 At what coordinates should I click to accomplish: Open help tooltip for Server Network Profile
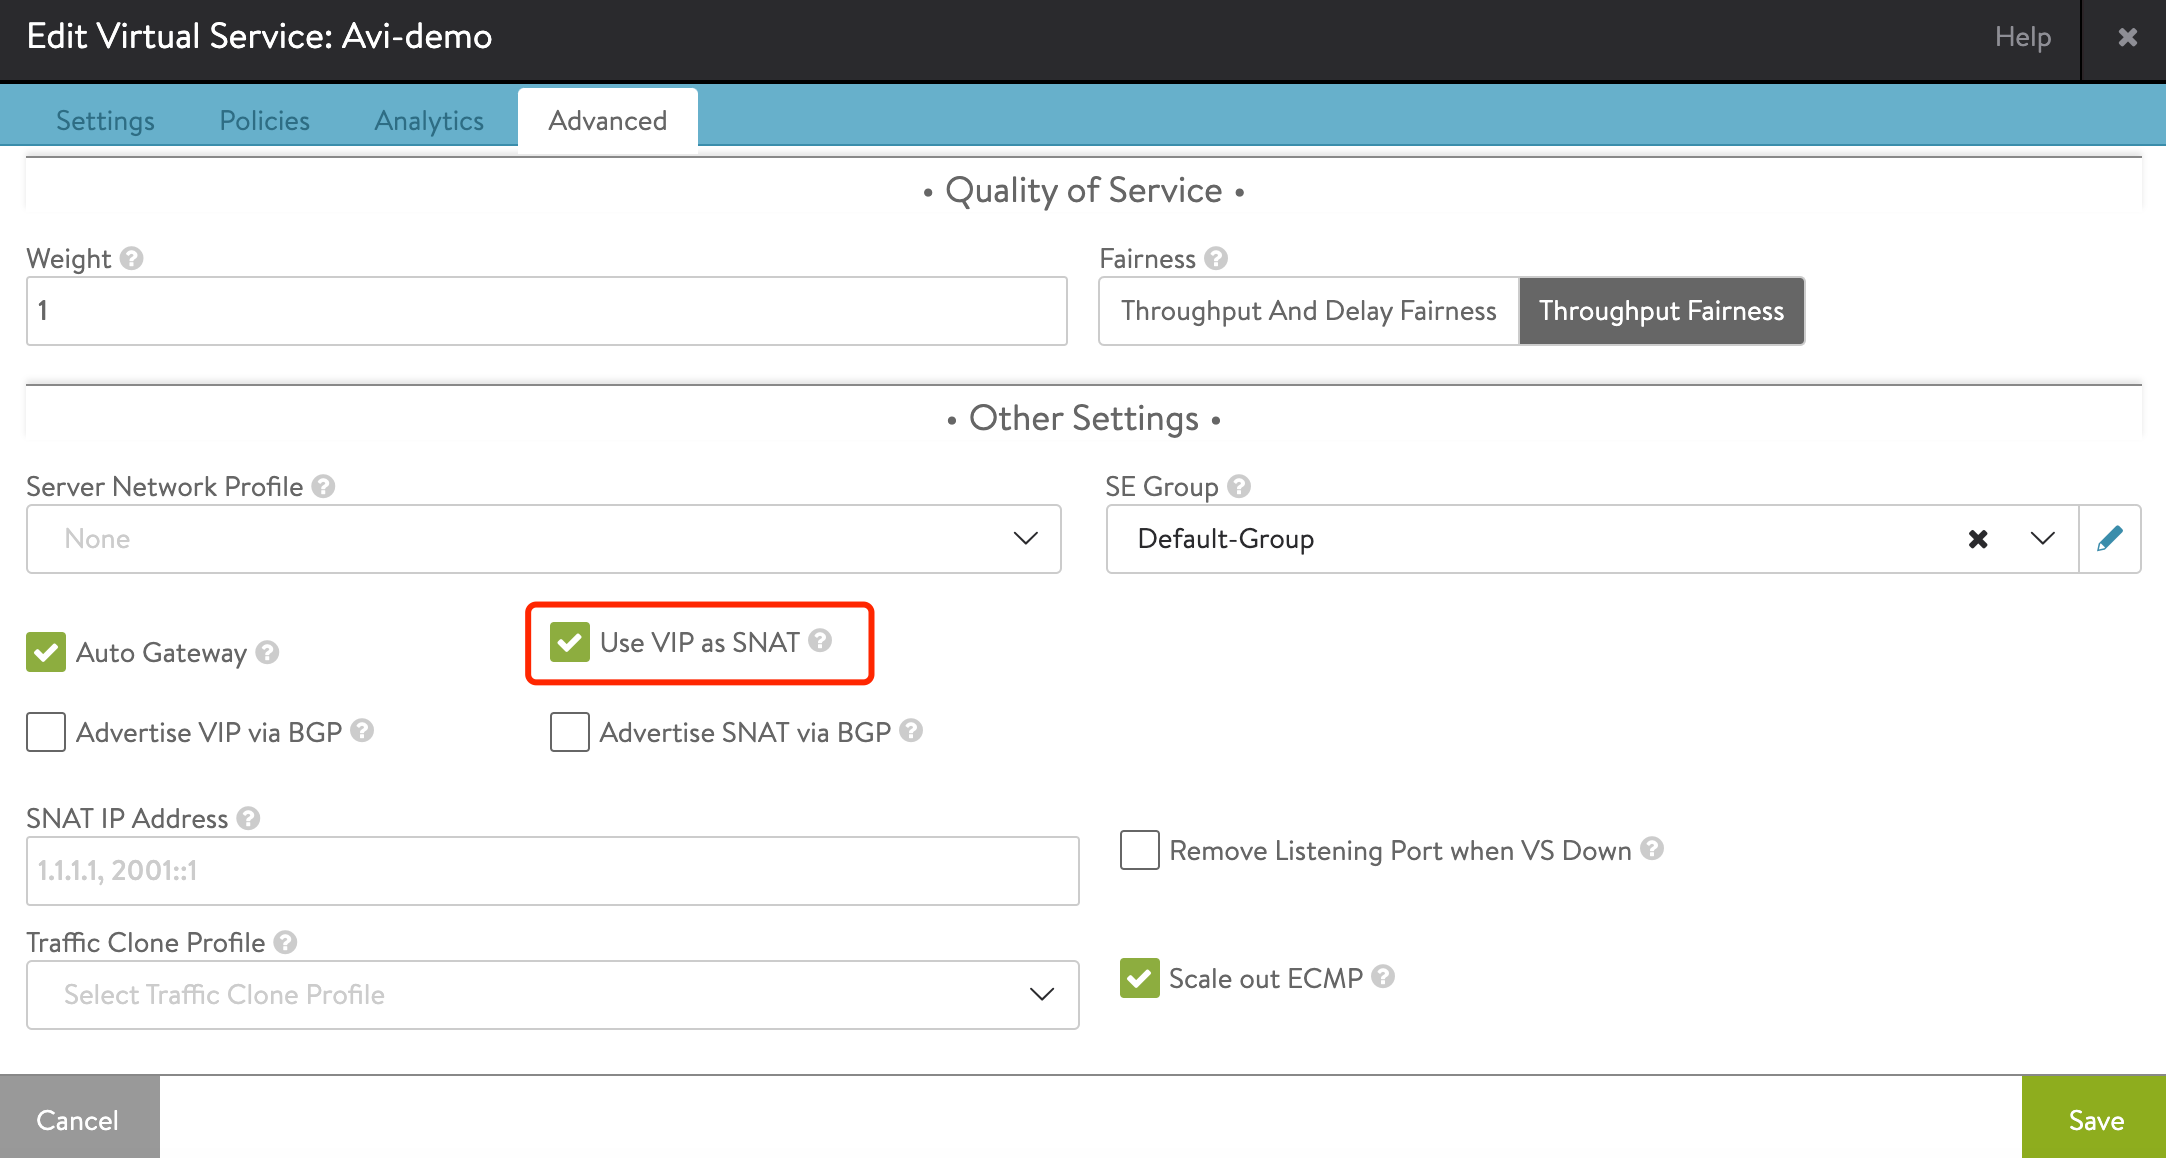click(x=323, y=487)
